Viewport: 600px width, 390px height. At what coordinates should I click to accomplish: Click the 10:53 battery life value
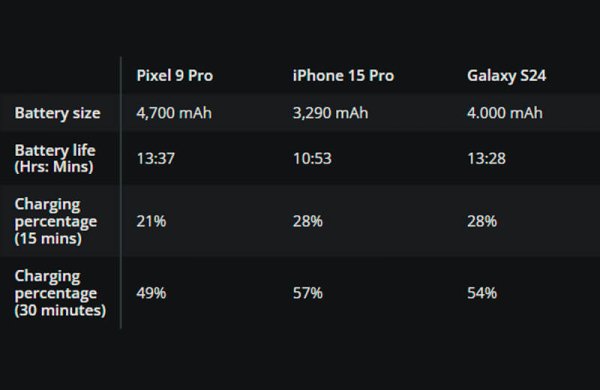point(312,158)
